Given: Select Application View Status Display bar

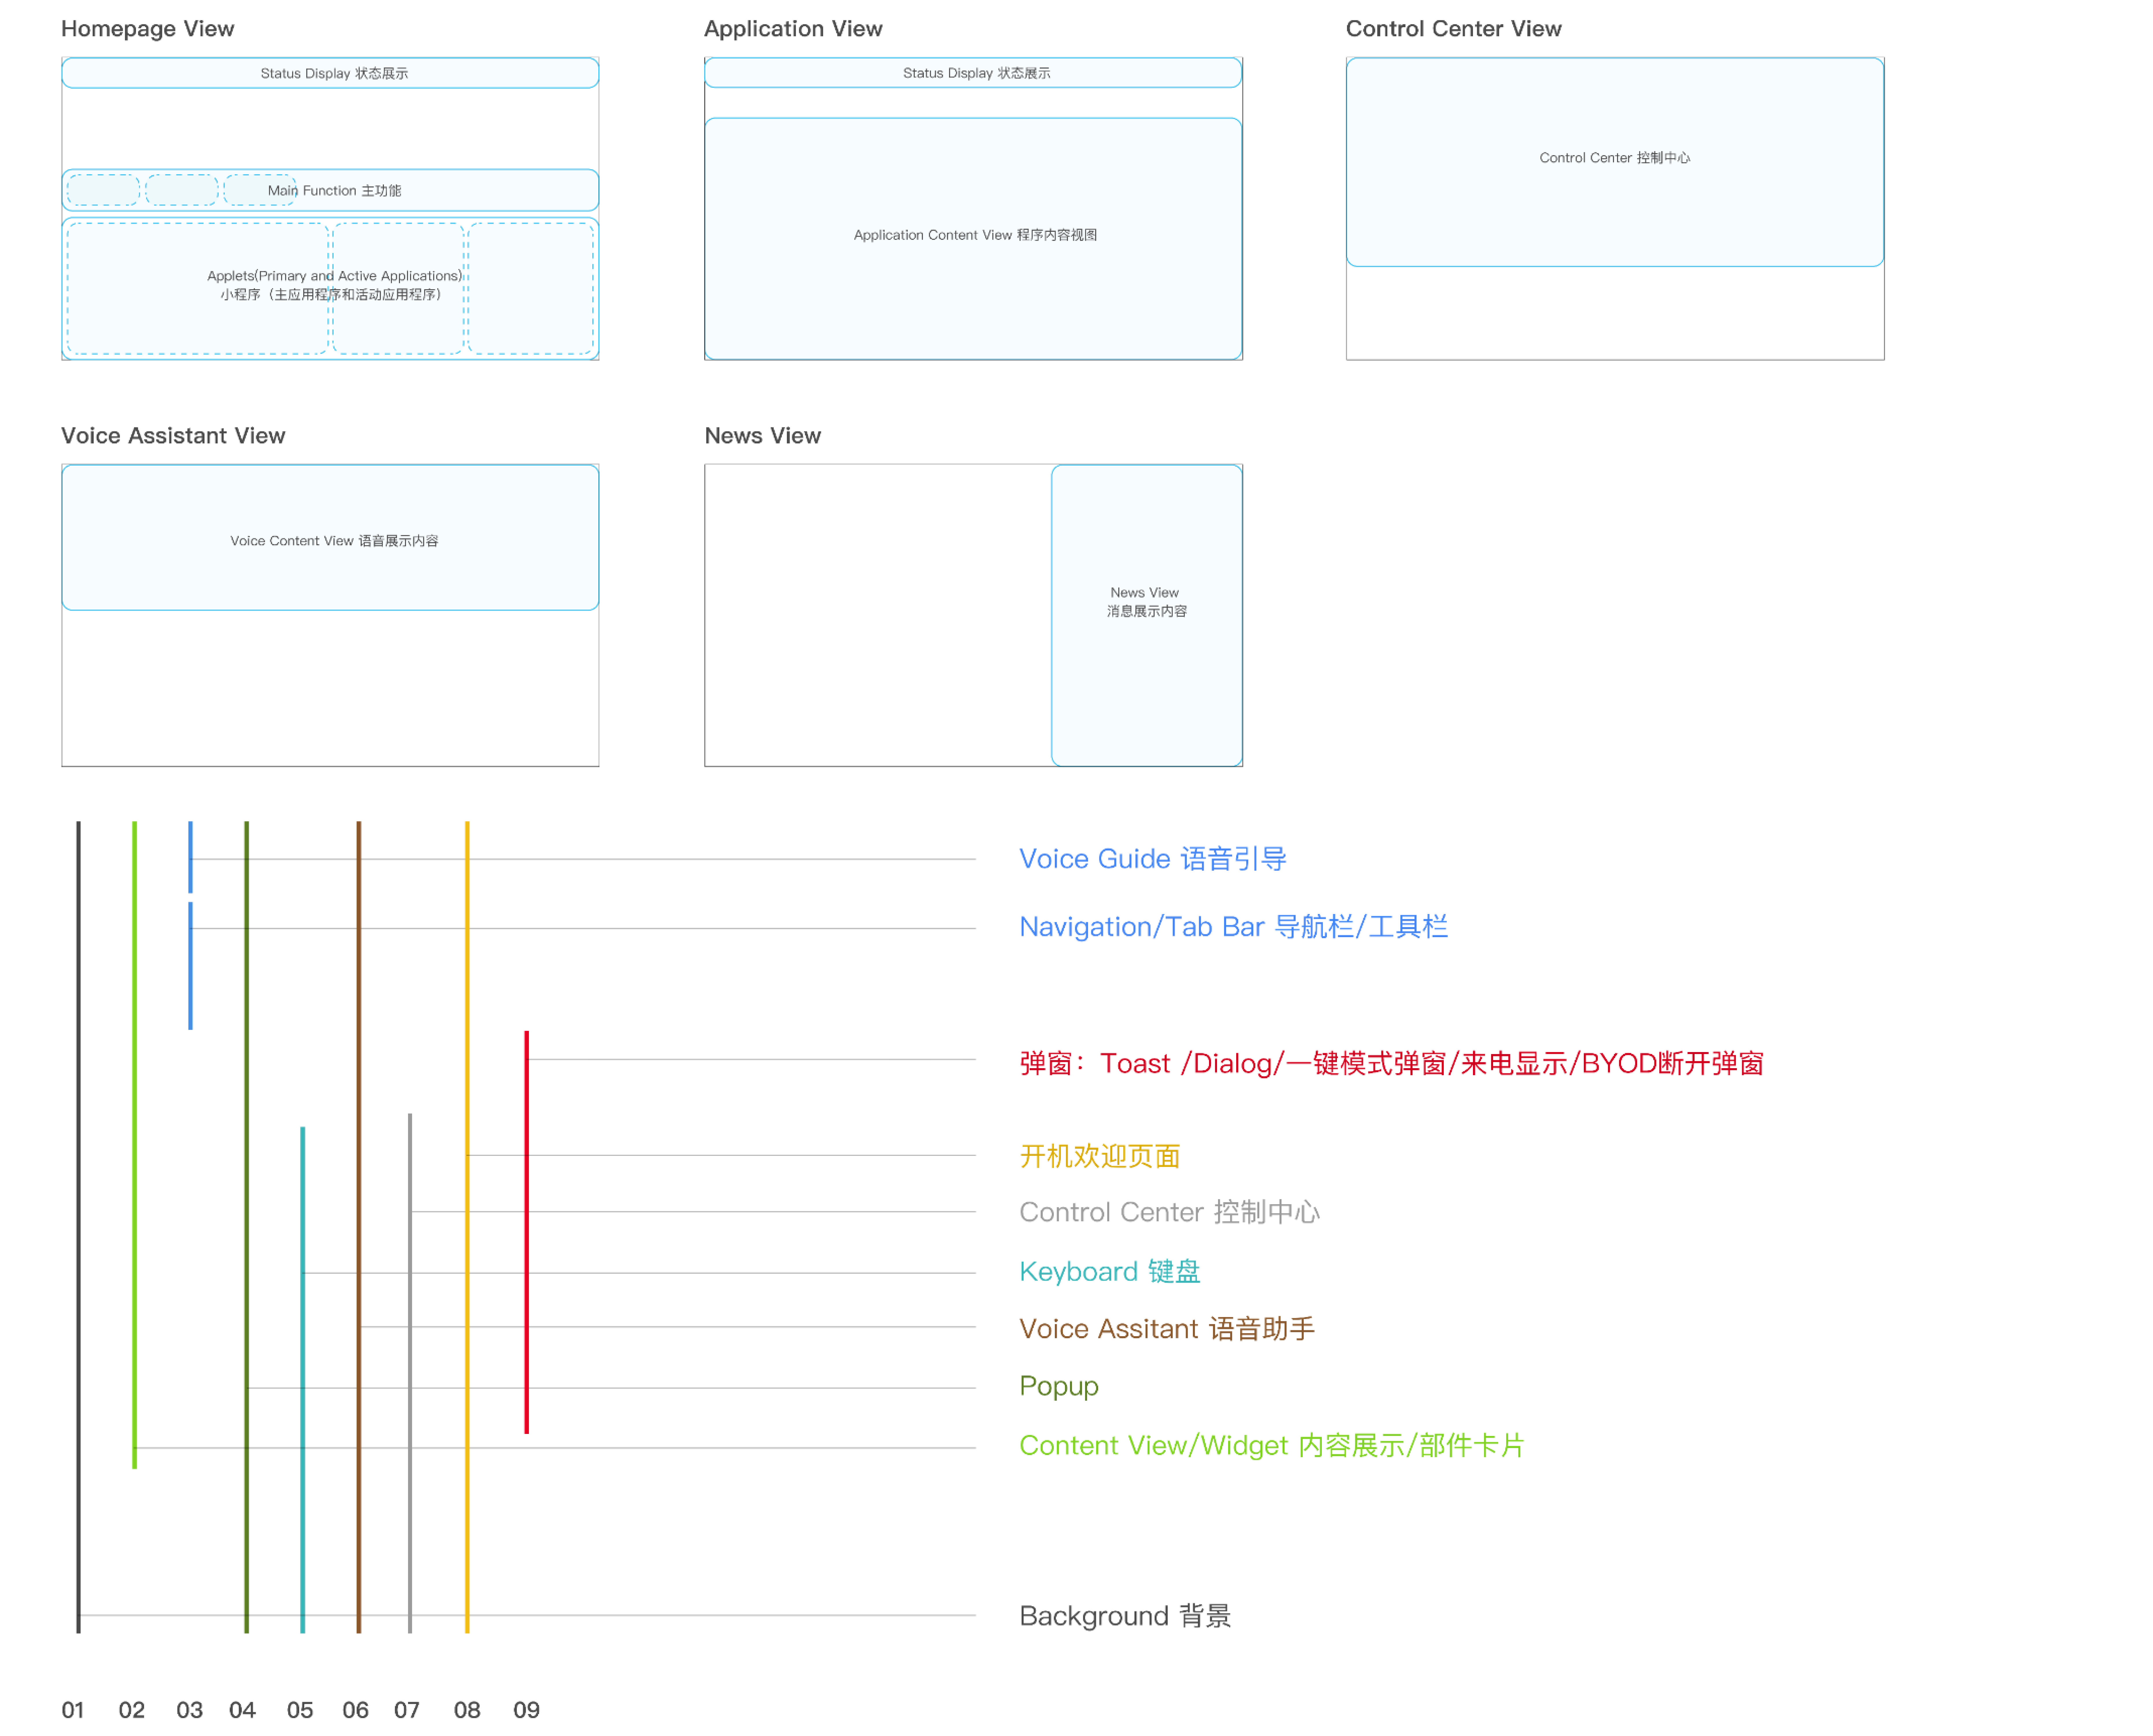Looking at the screenshot, I should [973, 73].
